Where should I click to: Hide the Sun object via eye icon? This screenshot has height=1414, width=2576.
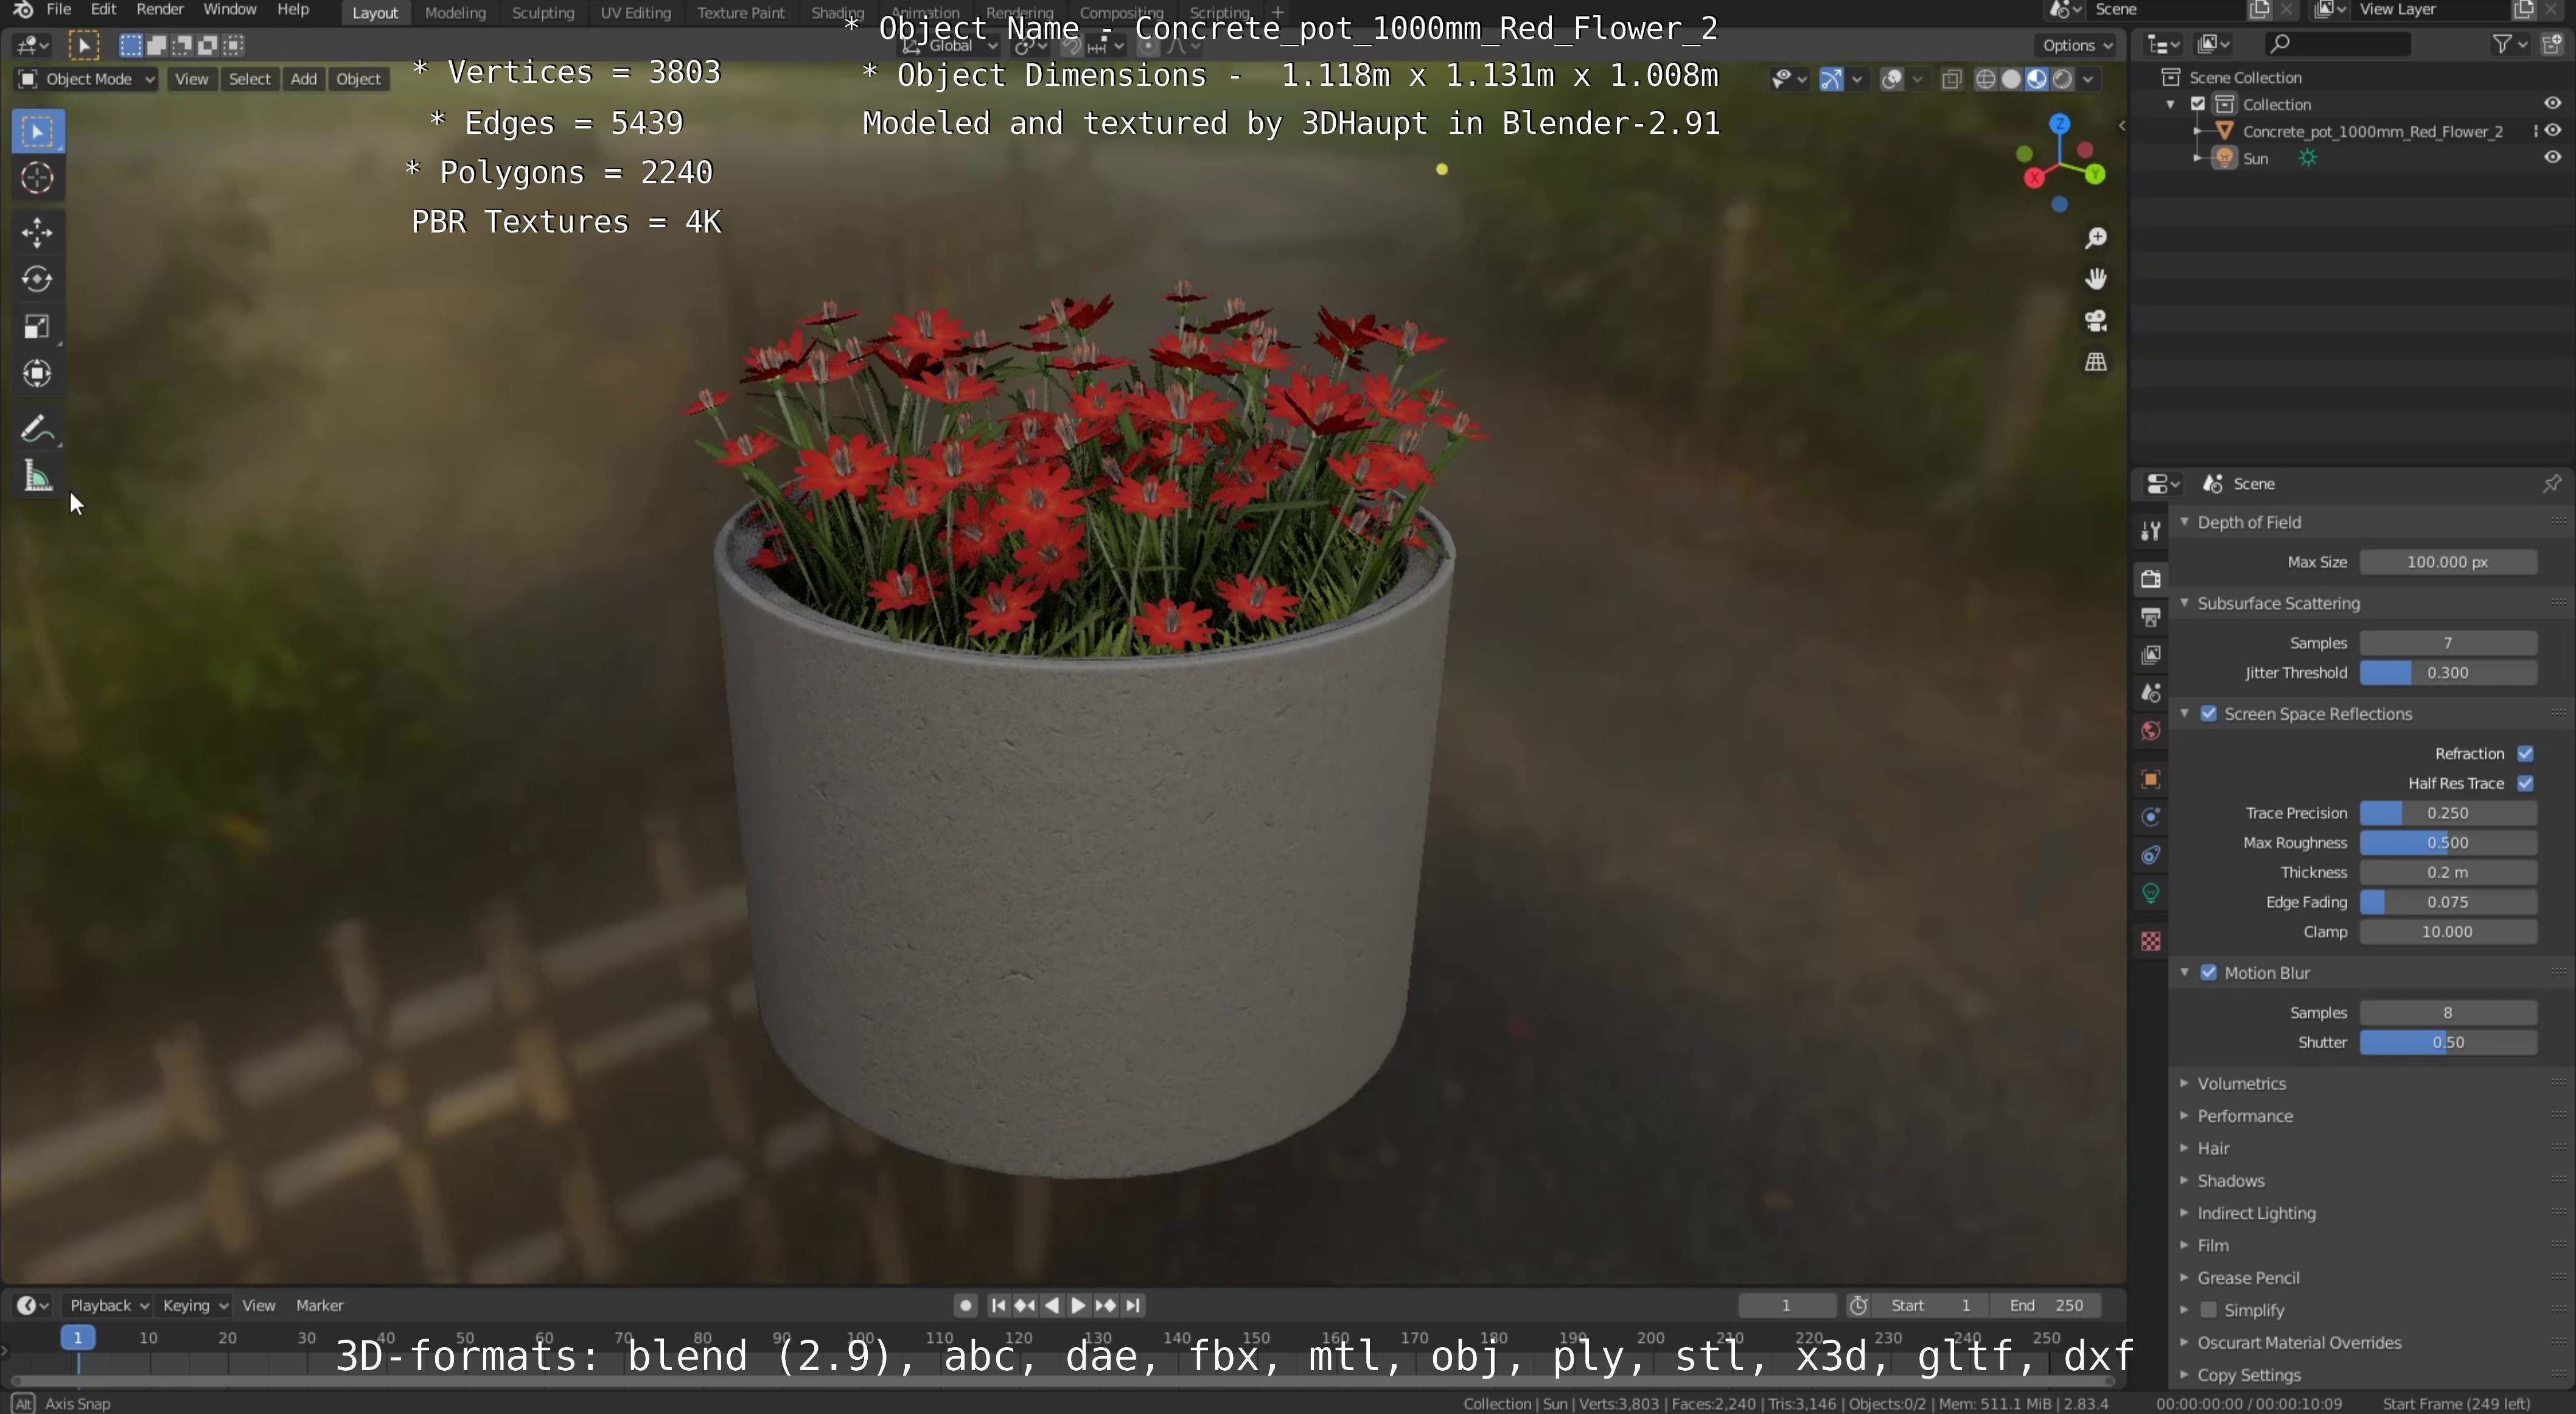[x=2552, y=157]
